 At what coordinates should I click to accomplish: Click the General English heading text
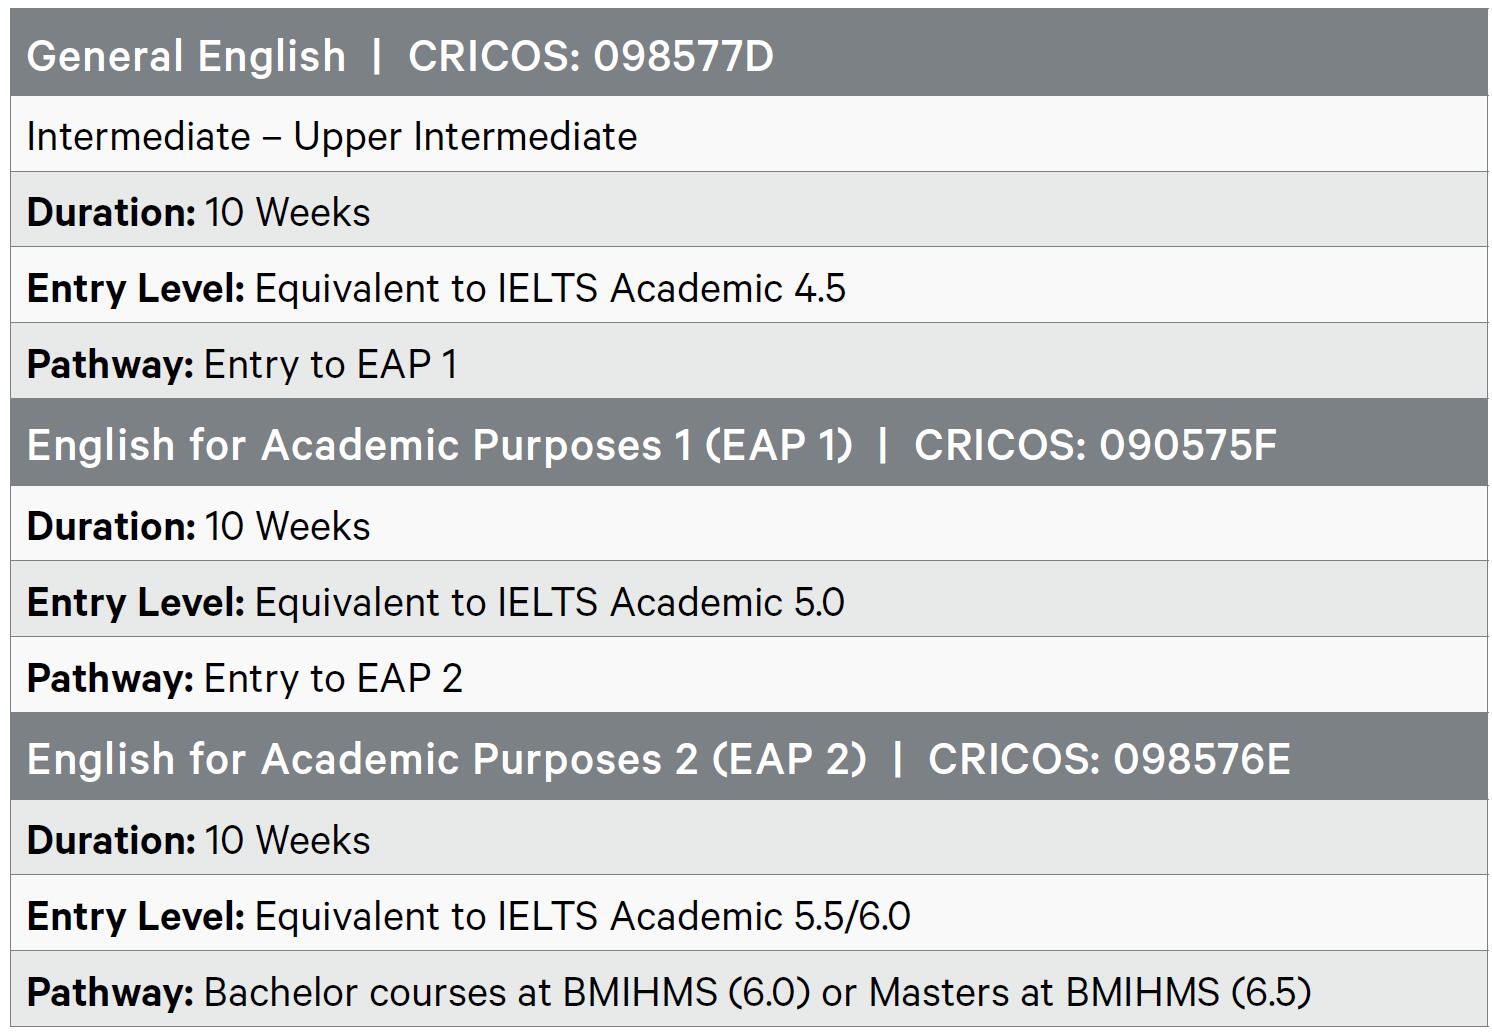pyautogui.click(x=186, y=56)
